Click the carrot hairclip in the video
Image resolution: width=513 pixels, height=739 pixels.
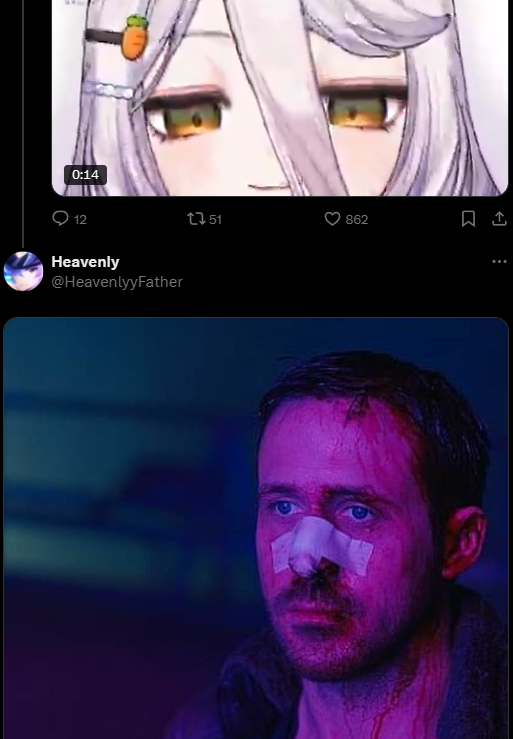click(135, 37)
